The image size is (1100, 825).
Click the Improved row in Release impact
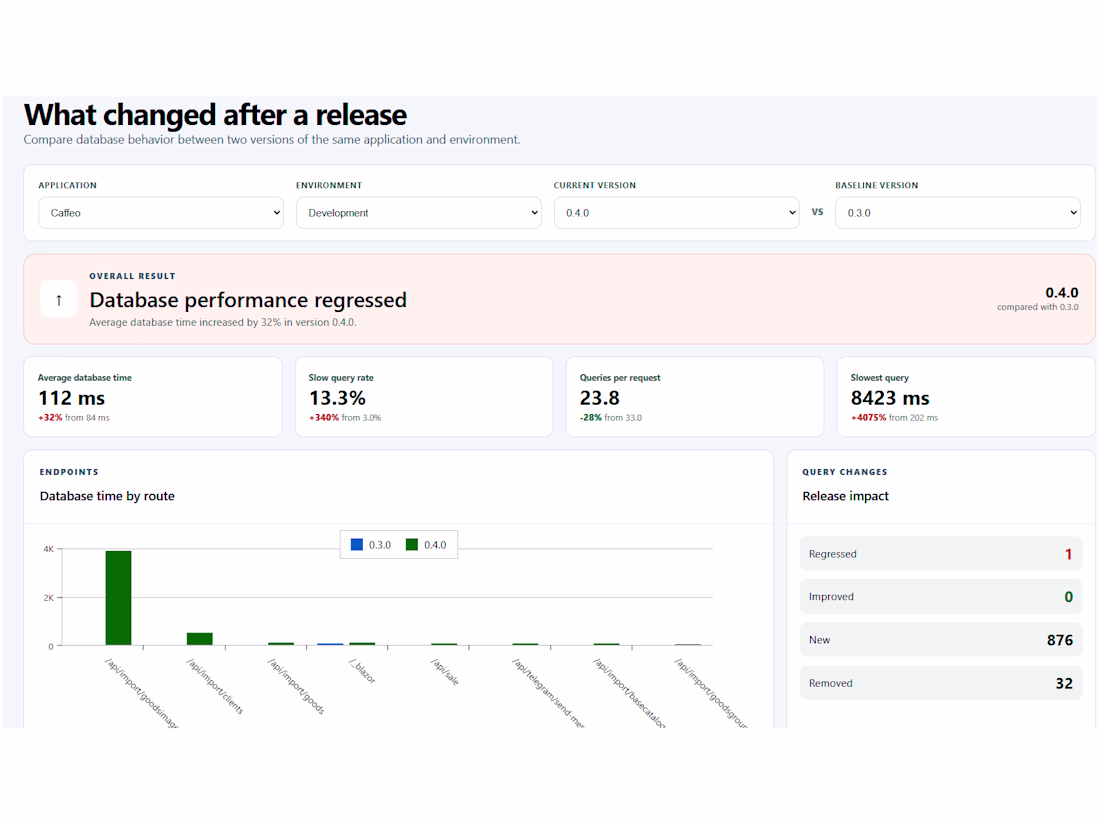(x=941, y=596)
